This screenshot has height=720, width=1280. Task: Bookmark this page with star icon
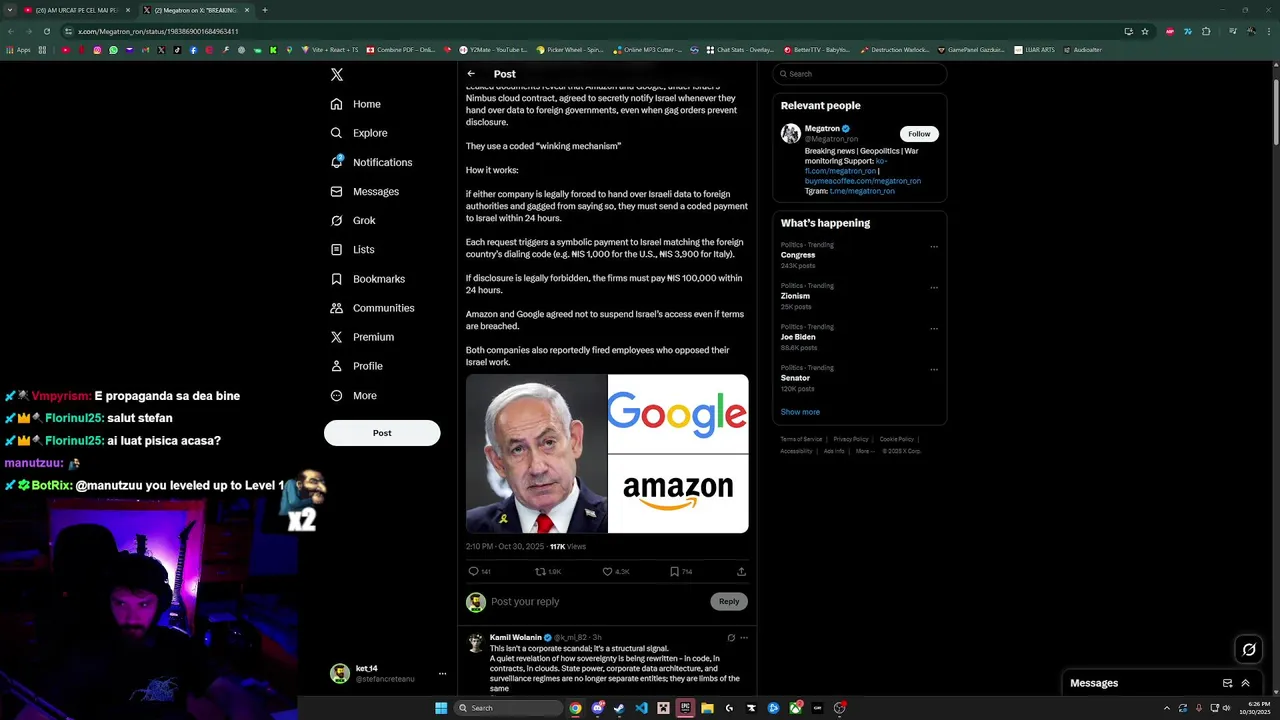coord(1145,31)
